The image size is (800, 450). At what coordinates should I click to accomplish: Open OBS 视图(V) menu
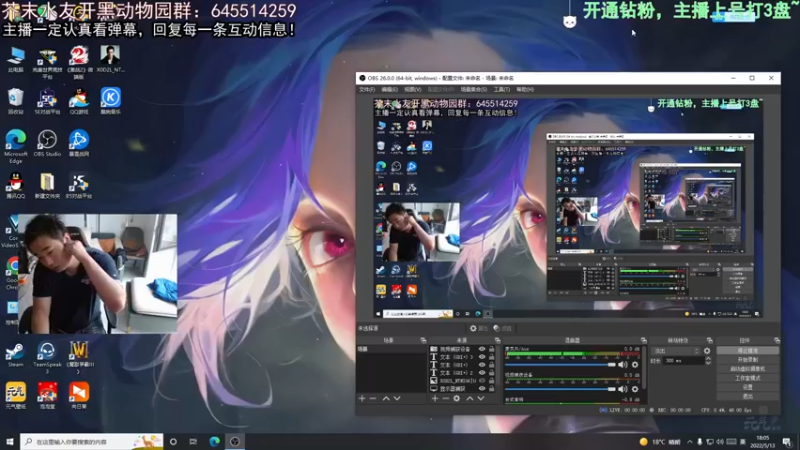coord(412,90)
